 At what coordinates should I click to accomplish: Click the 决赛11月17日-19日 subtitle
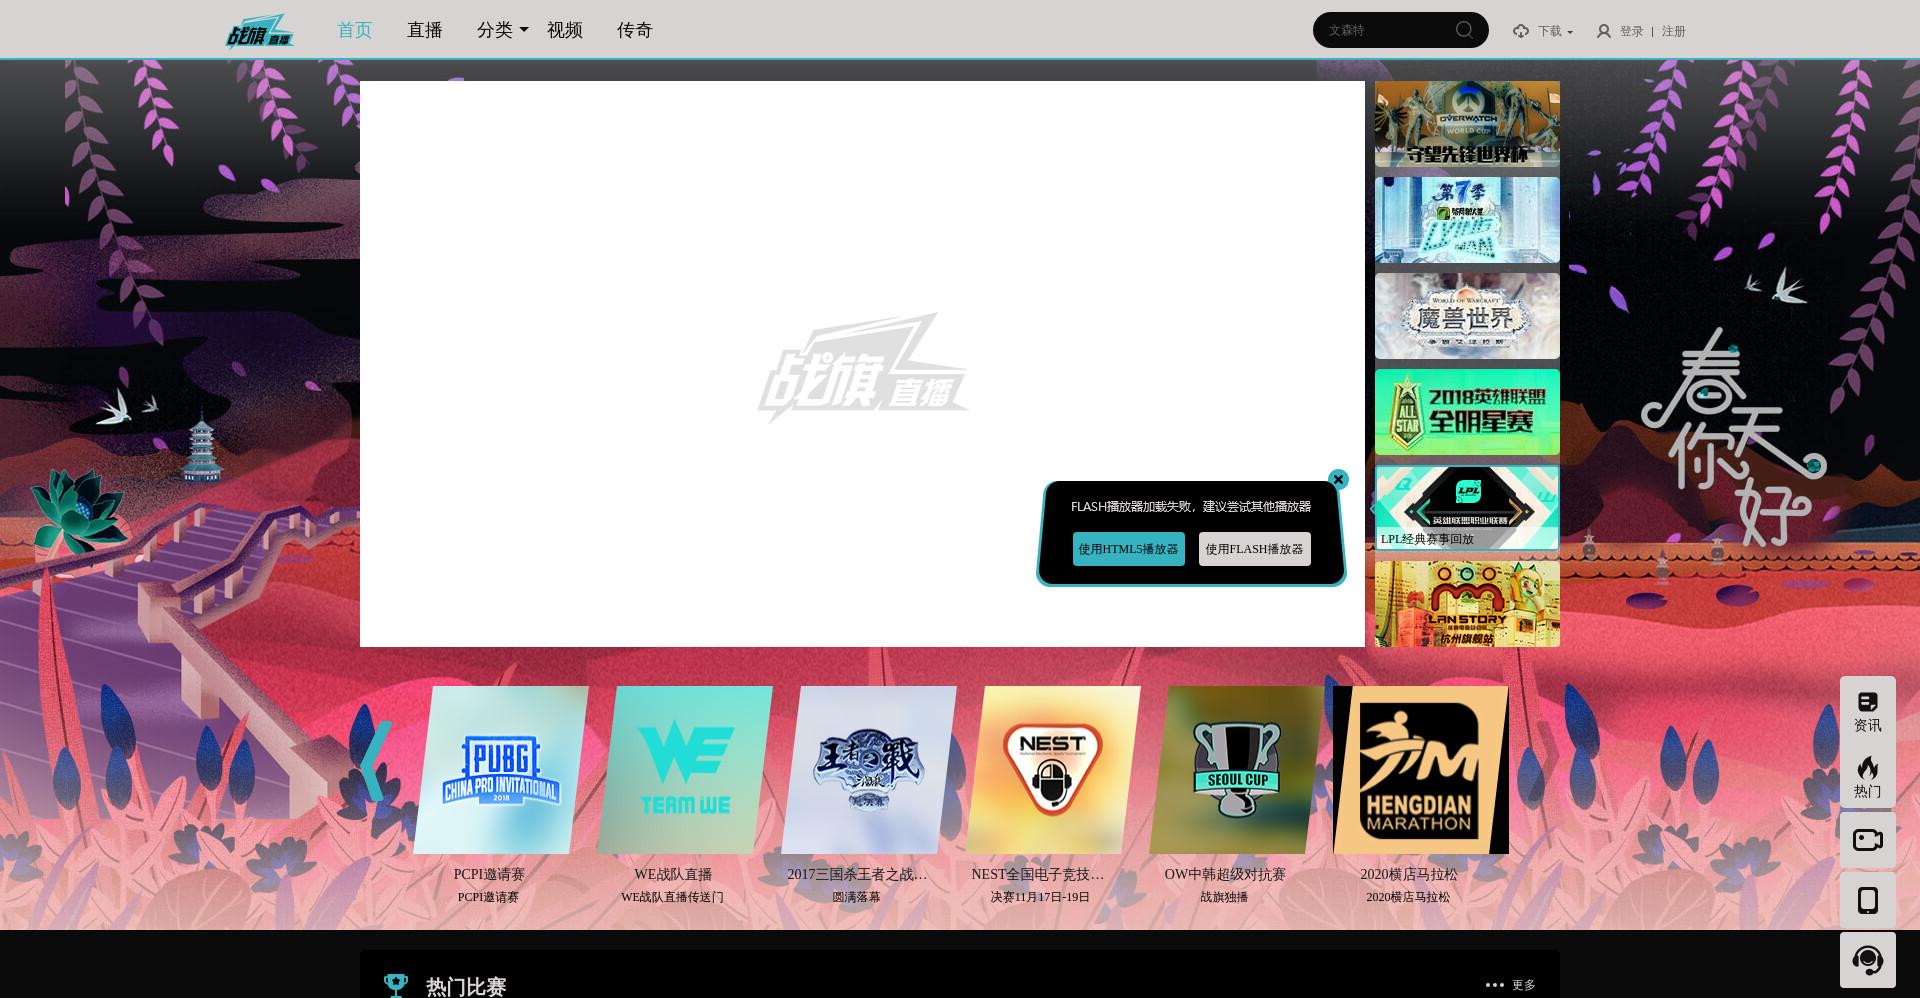(1040, 897)
